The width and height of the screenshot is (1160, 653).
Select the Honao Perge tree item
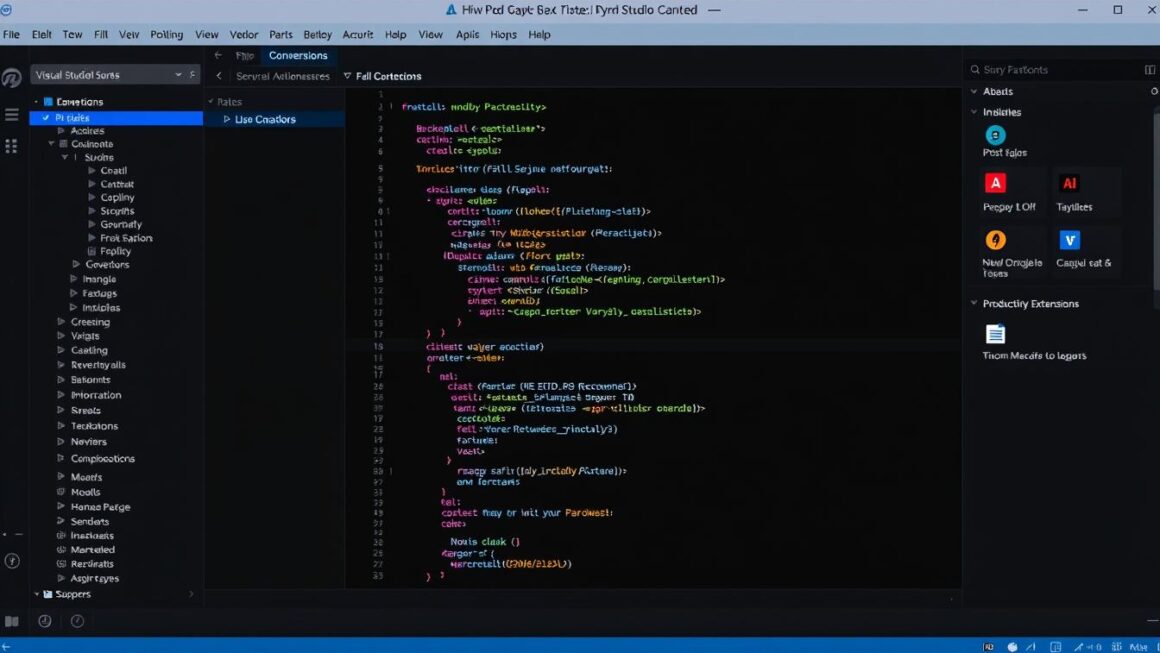(100, 507)
